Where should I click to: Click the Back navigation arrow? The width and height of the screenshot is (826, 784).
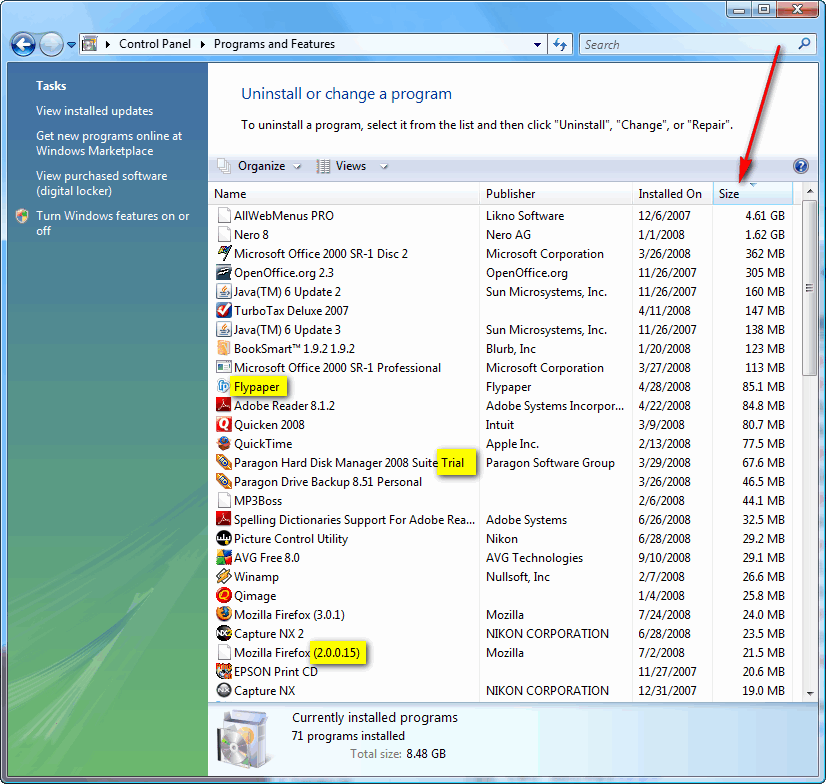(24, 44)
